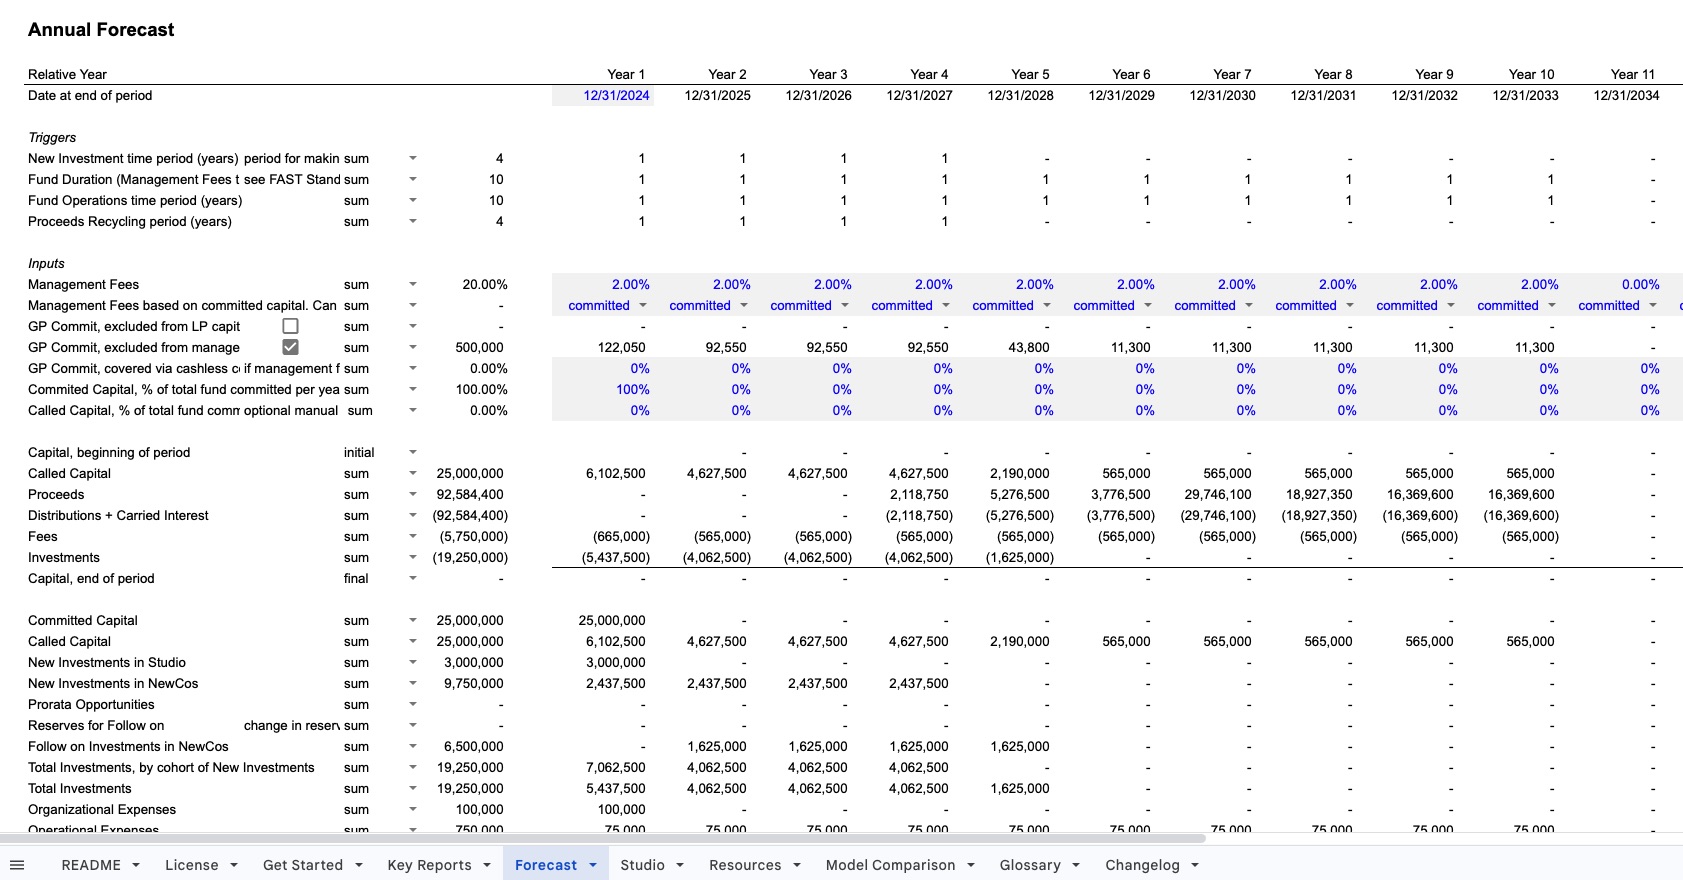
Task: Open aggregation dropdown for Capital, beginning of period
Action: click(x=413, y=452)
